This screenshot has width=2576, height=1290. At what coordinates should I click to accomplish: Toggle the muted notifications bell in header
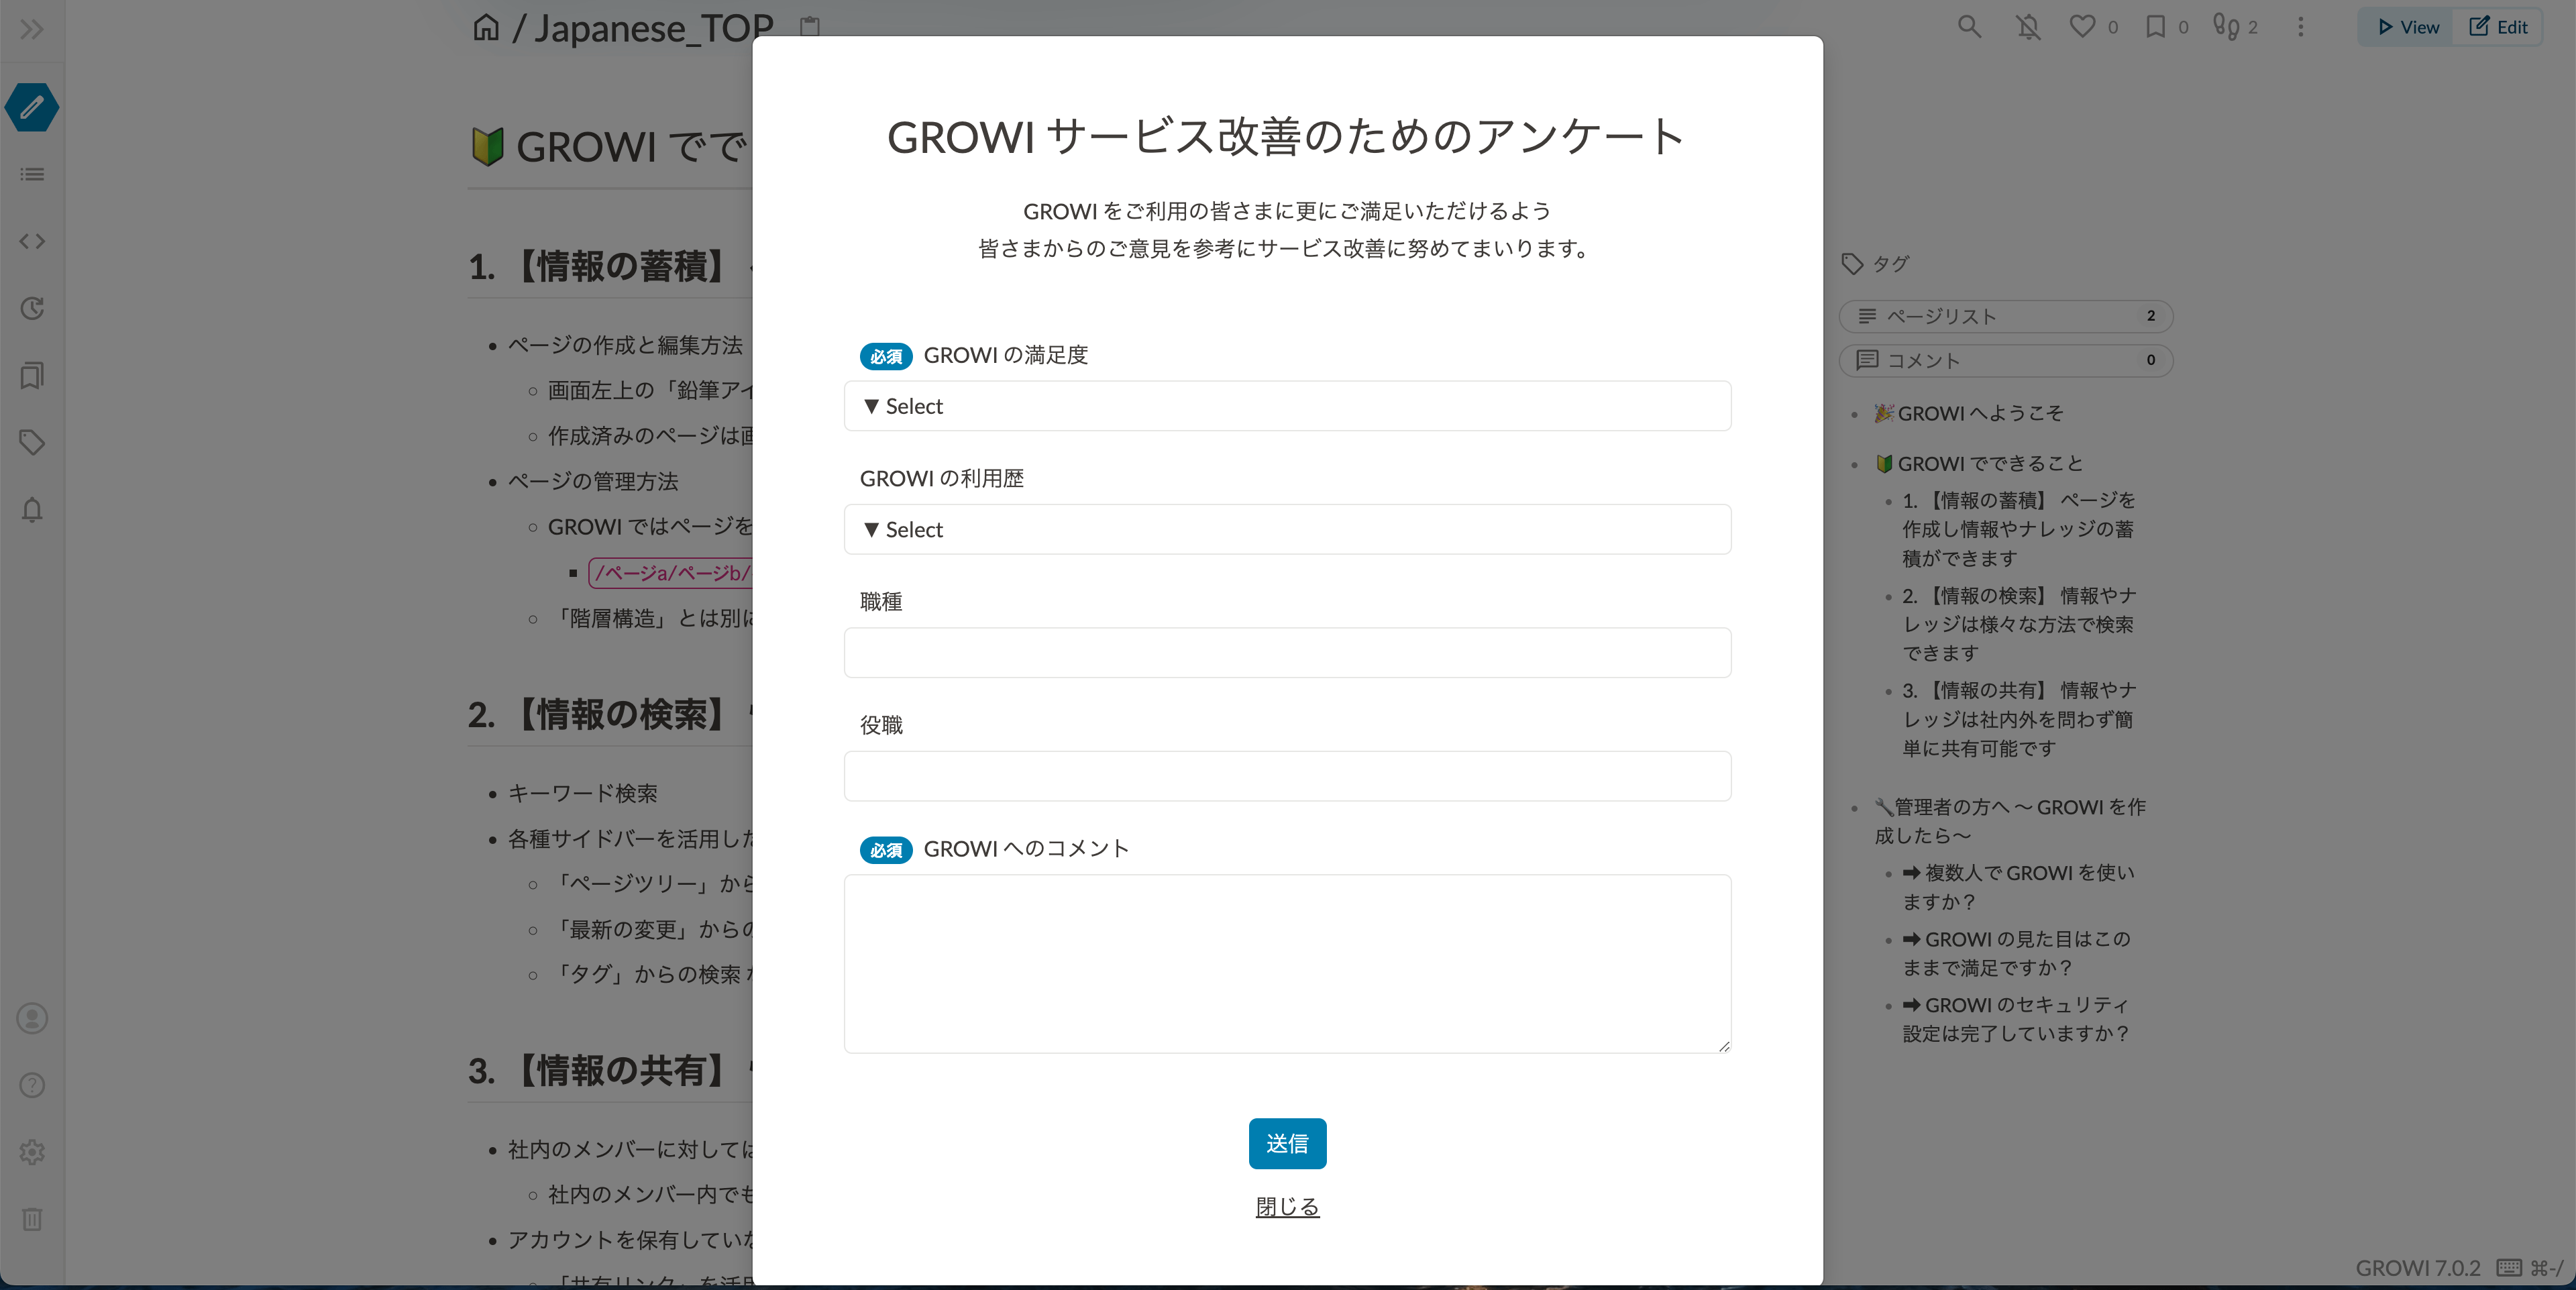pos(2028,27)
